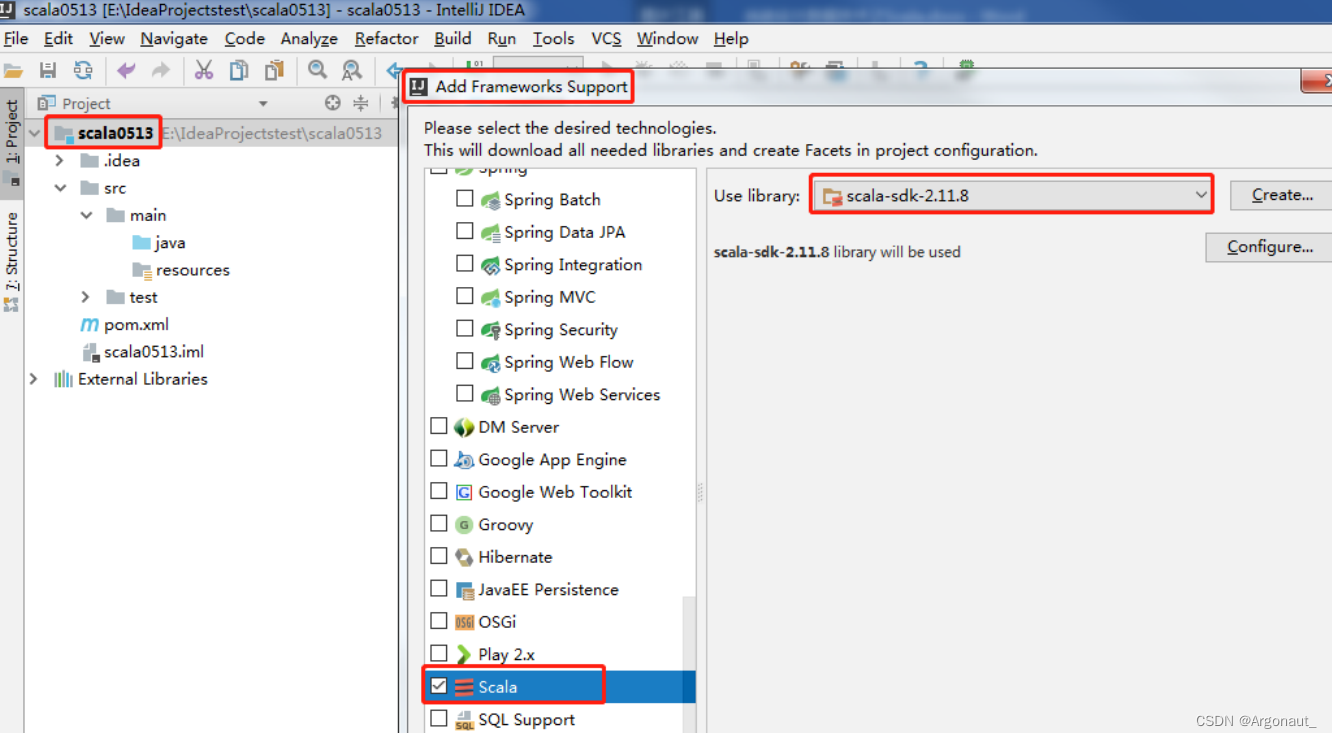Collapse the scala0513 project root node
The width and height of the screenshot is (1332, 738).
point(36,133)
